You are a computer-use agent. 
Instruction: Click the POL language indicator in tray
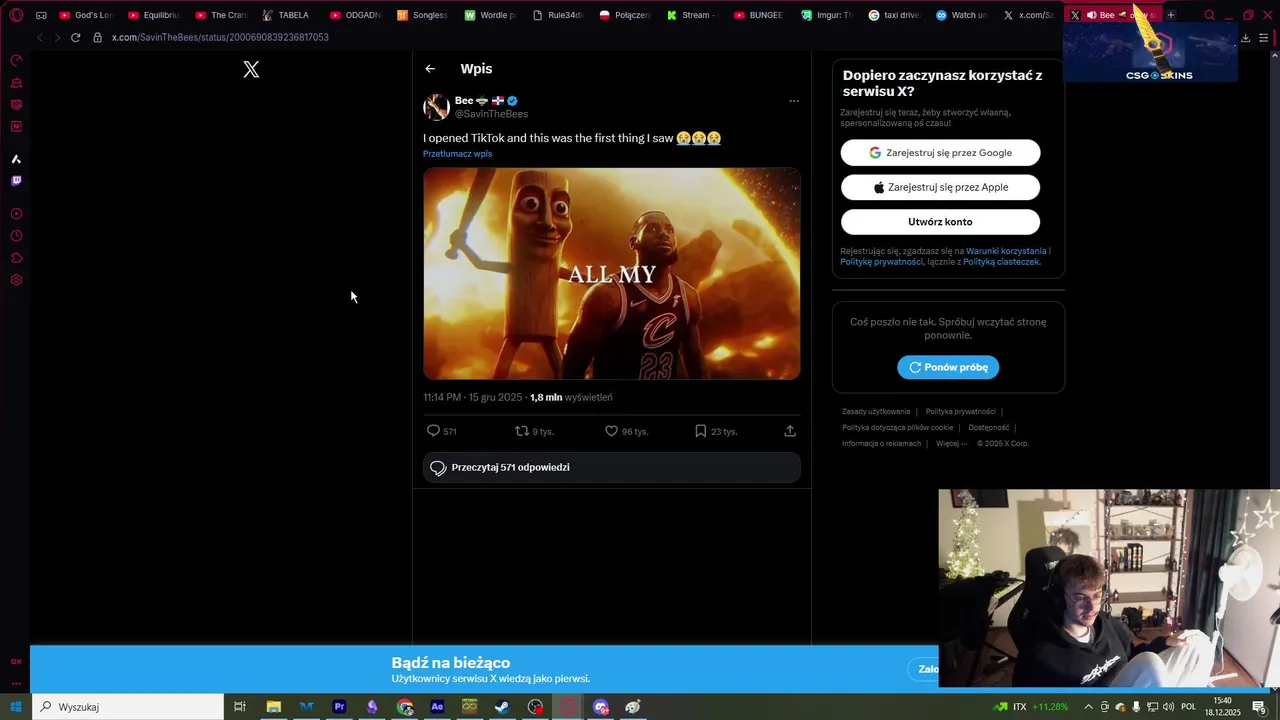(1189, 707)
